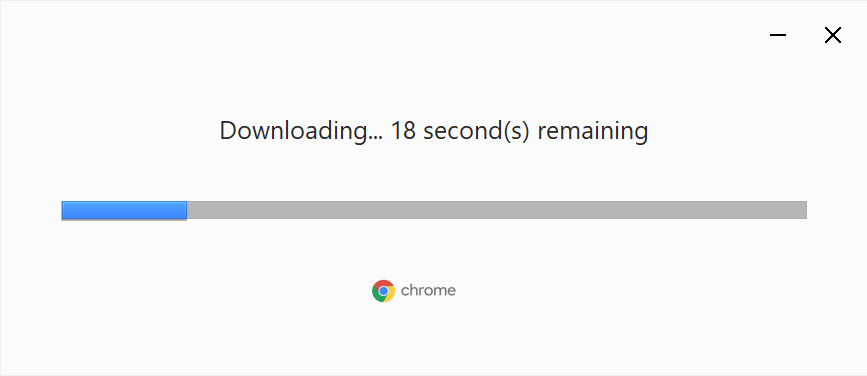Click the word "second(s)" in the status
This screenshot has height=376, width=867.
tap(476, 133)
